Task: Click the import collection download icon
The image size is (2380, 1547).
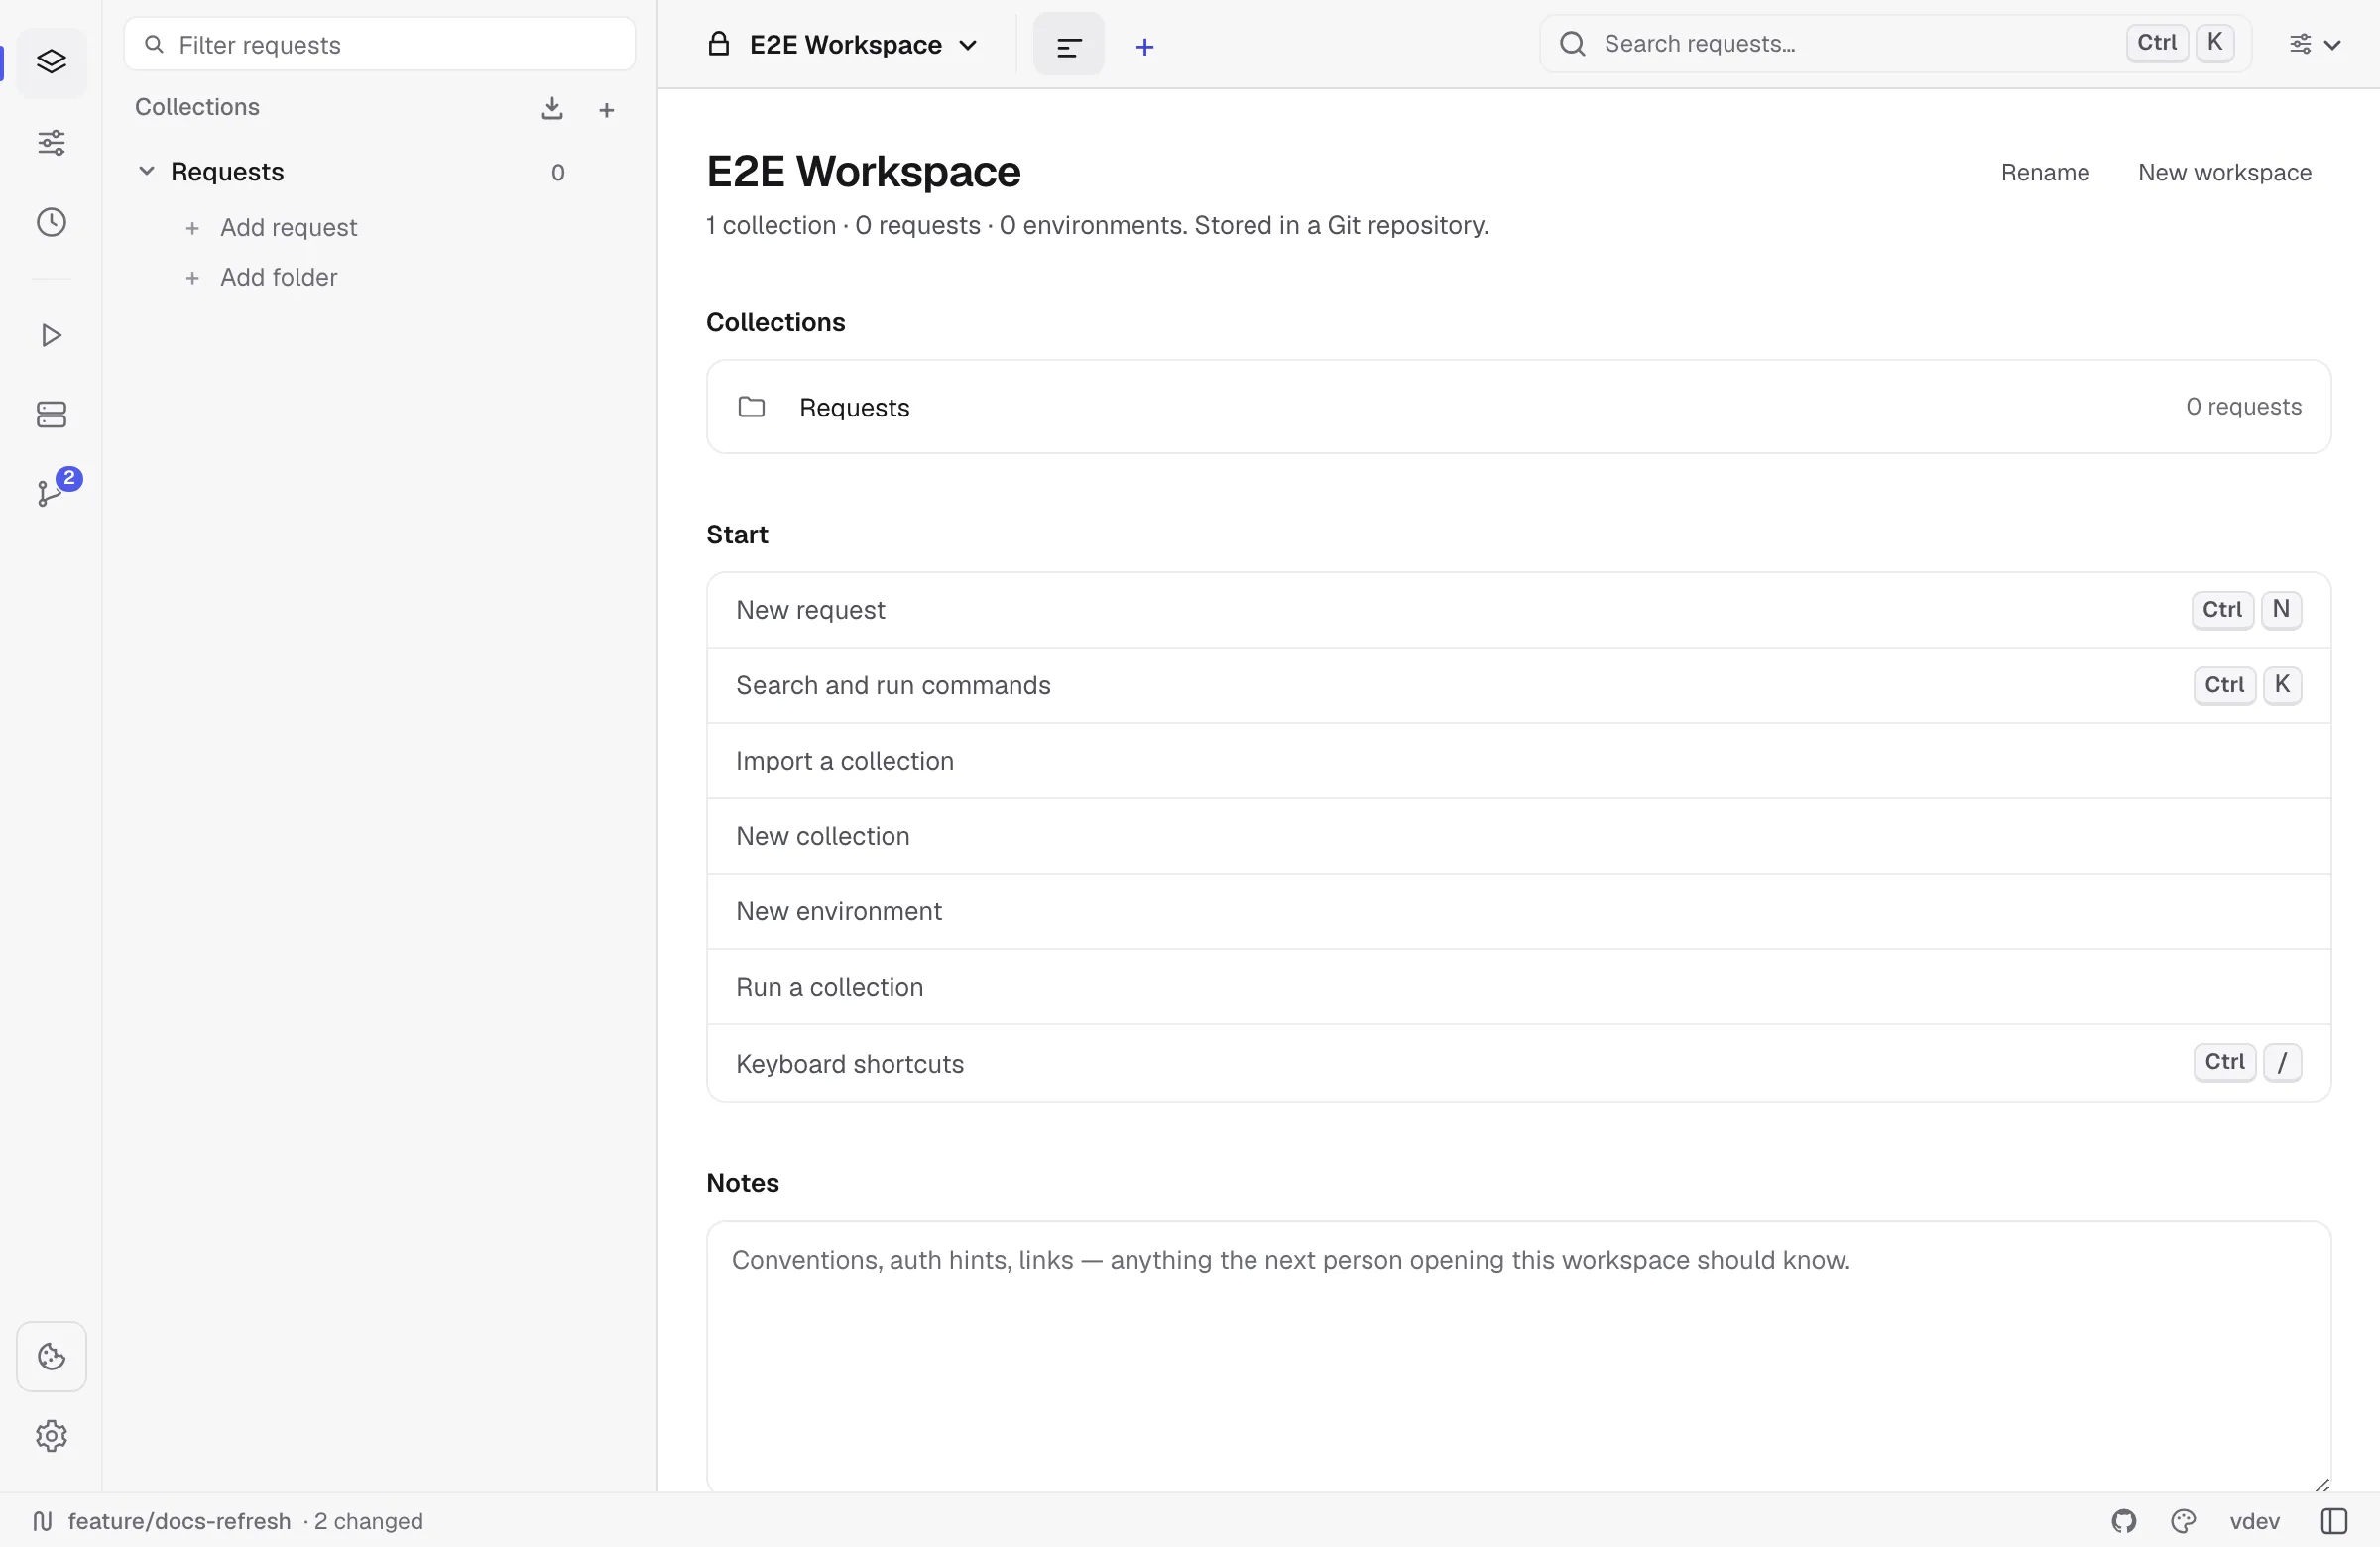Action: click(552, 108)
